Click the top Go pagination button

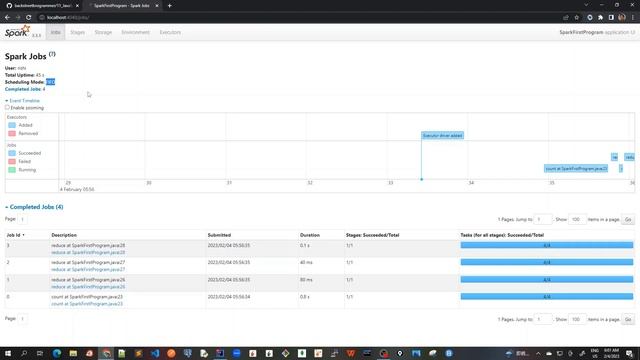pos(628,220)
